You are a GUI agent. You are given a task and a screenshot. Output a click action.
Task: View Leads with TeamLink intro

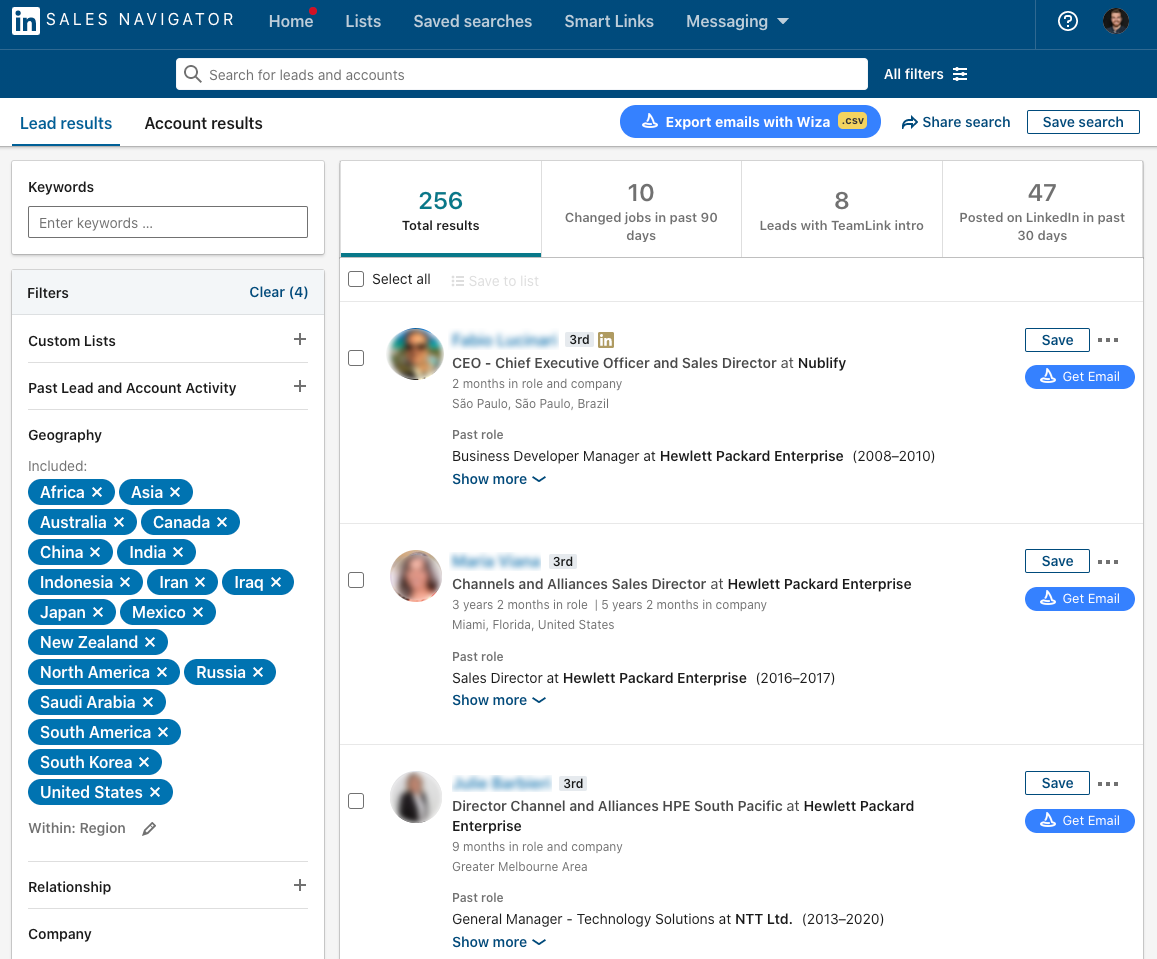click(841, 210)
